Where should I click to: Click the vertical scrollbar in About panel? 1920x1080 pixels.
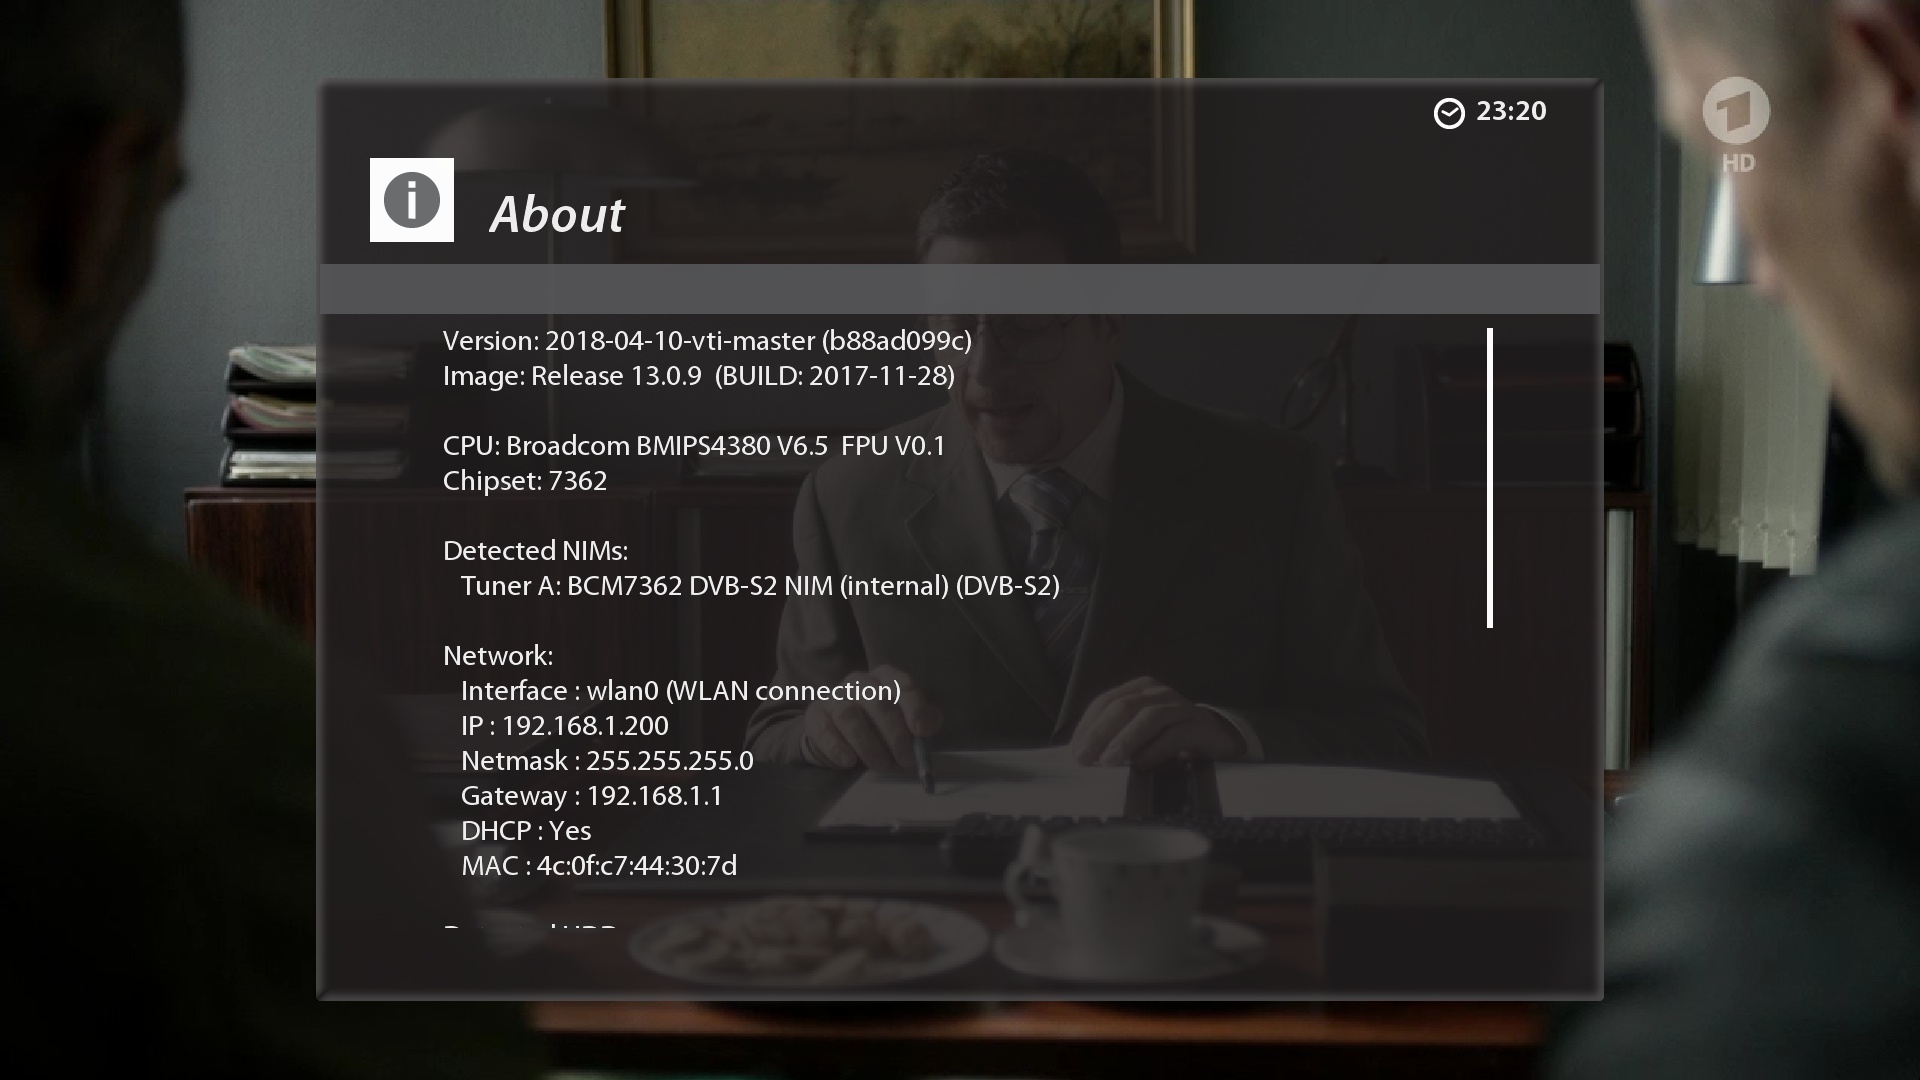tap(1490, 478)
